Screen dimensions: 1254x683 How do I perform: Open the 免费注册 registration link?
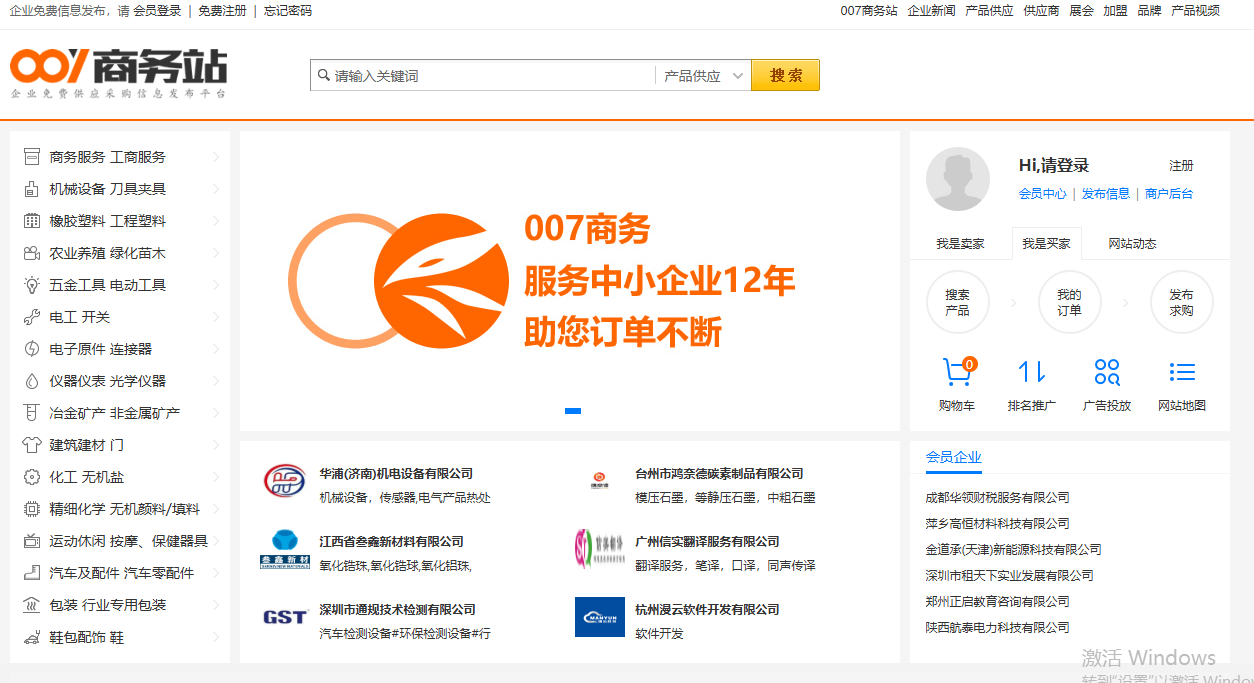coord(224,11)
